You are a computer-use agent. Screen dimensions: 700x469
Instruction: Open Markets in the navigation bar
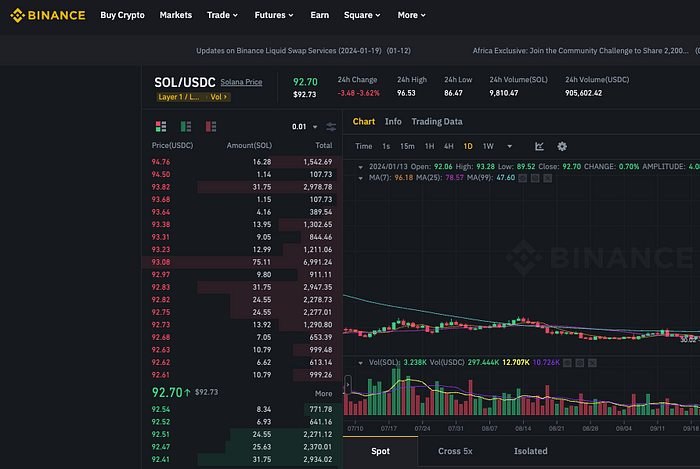(x=176, y=15)
